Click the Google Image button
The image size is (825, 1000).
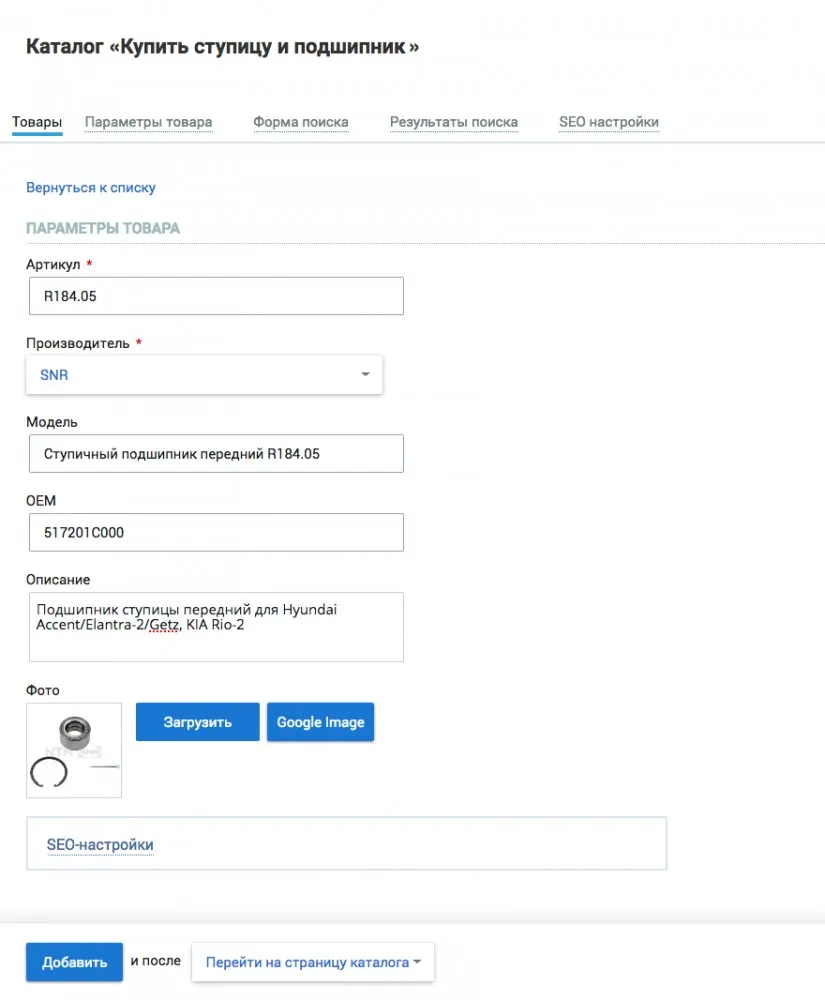[x=320, y=722]
